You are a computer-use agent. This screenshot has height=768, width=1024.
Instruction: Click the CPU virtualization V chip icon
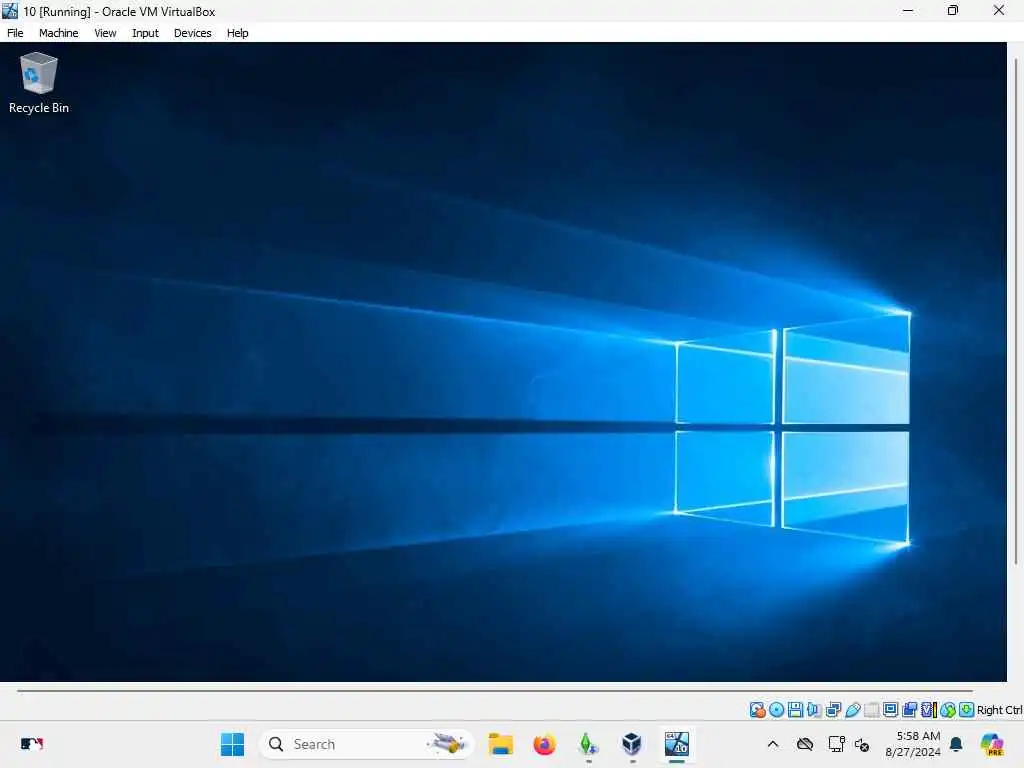[x=928, y=710]
